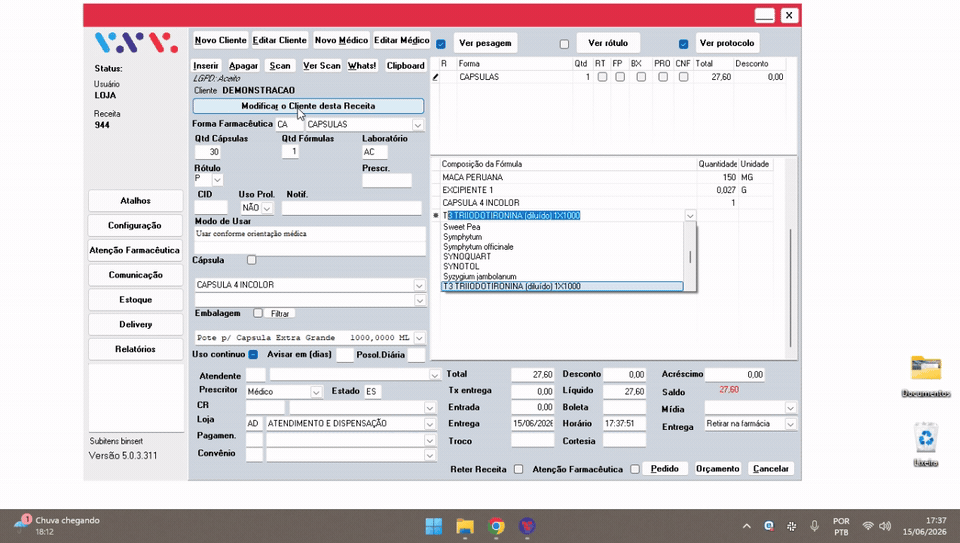Open Rótulo dropdown showing P
This screenshot has height=543, width=960.
[217, 179]
